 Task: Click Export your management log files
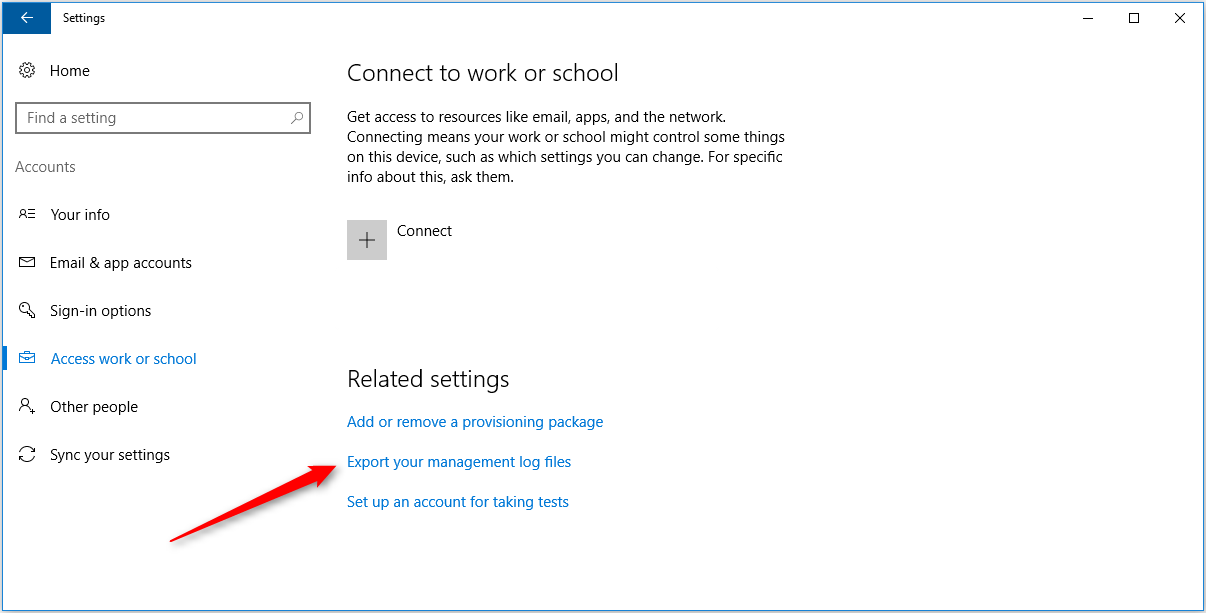click(x=459, y=462)
